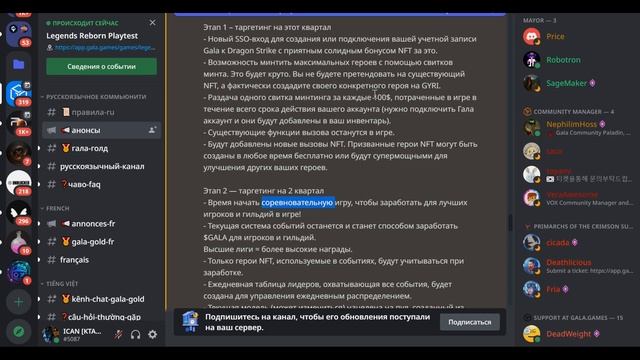Open pink potion server icon

[x=19, y=242]
